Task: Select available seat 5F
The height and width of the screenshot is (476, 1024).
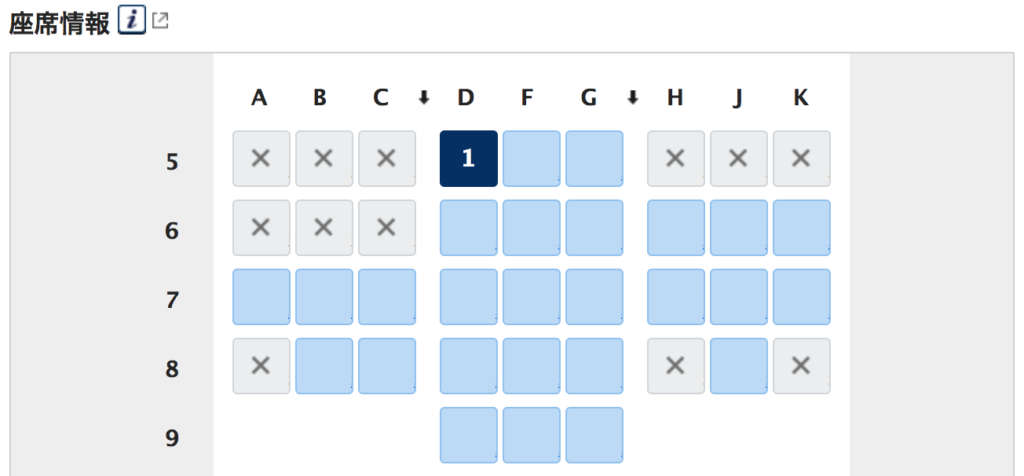Action: coord(532,159)
